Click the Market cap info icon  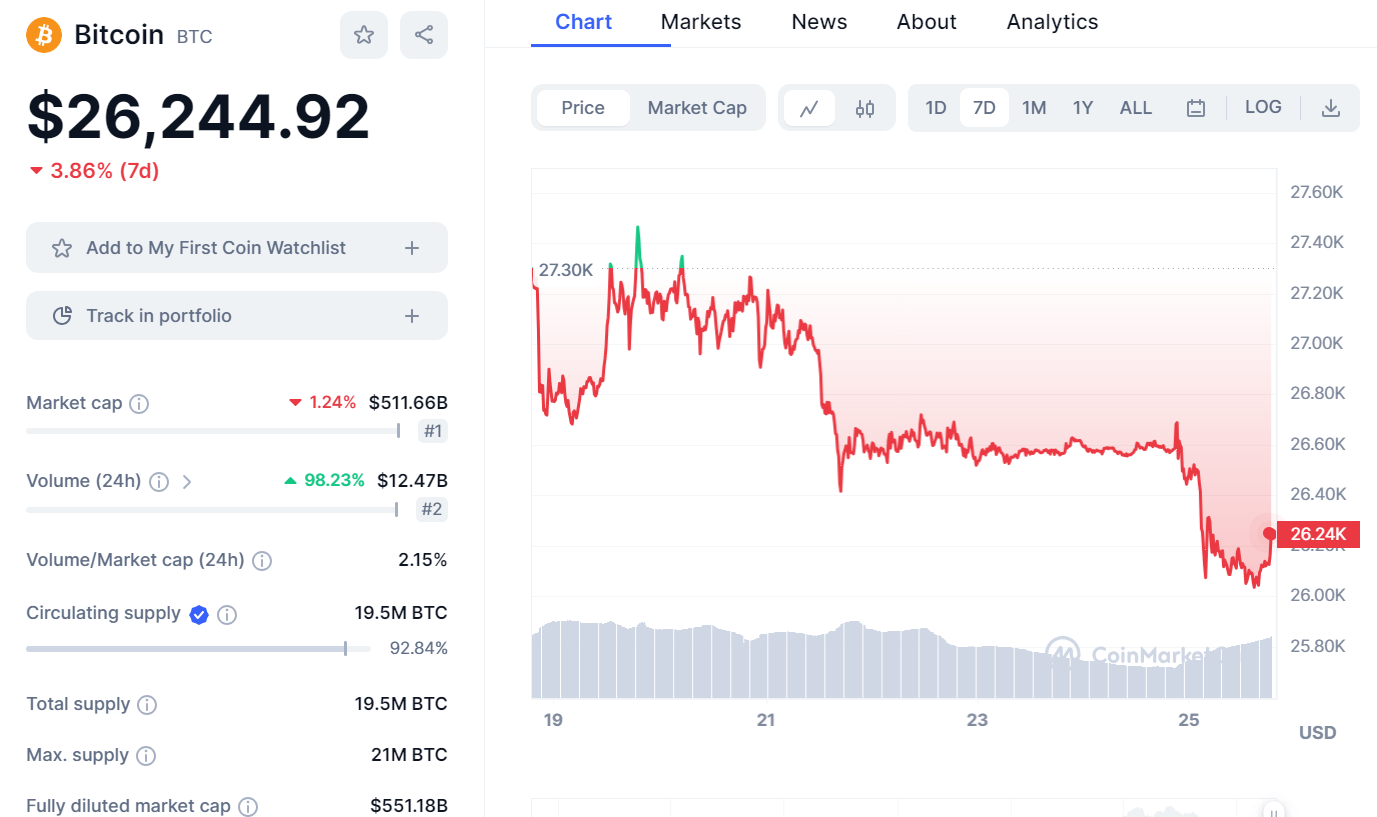140,404
